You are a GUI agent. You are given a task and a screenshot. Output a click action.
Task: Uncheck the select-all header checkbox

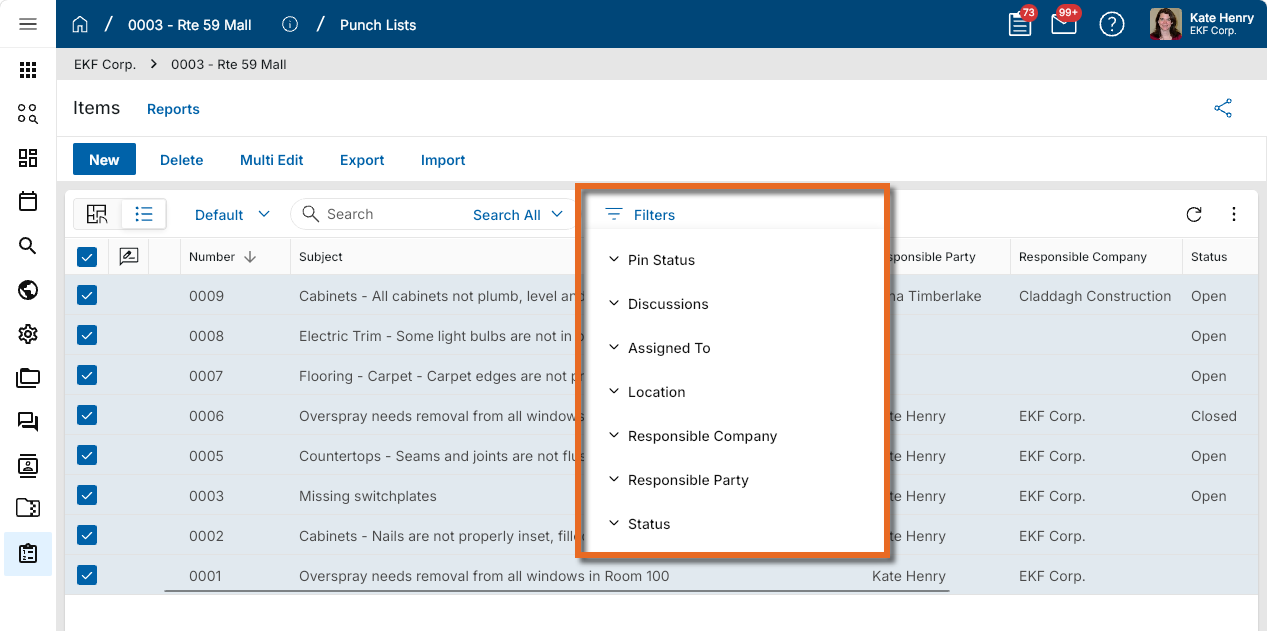pyautogui.click(x=87, y=257)
